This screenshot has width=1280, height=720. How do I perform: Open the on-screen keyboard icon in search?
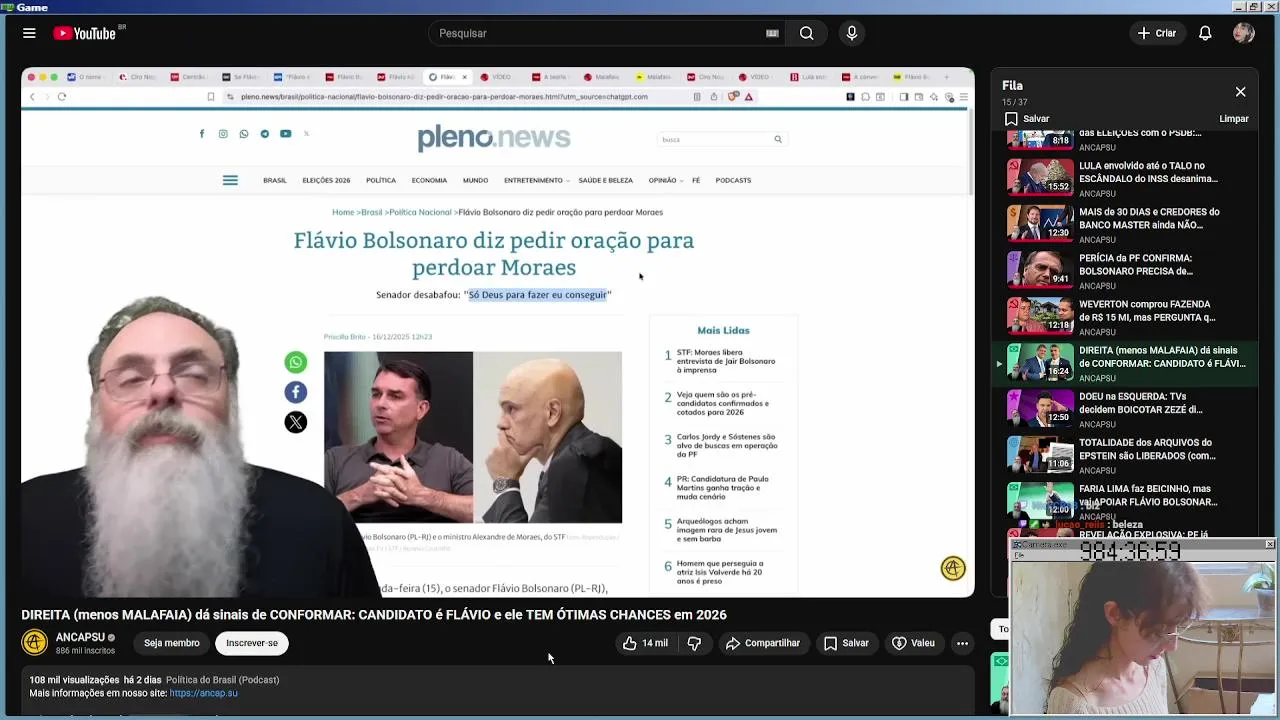(772, 33)
